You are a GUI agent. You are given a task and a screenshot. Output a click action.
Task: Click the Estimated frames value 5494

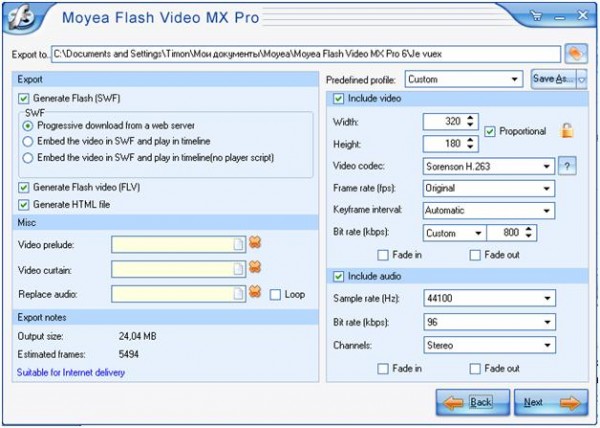(x=129, y=354)
